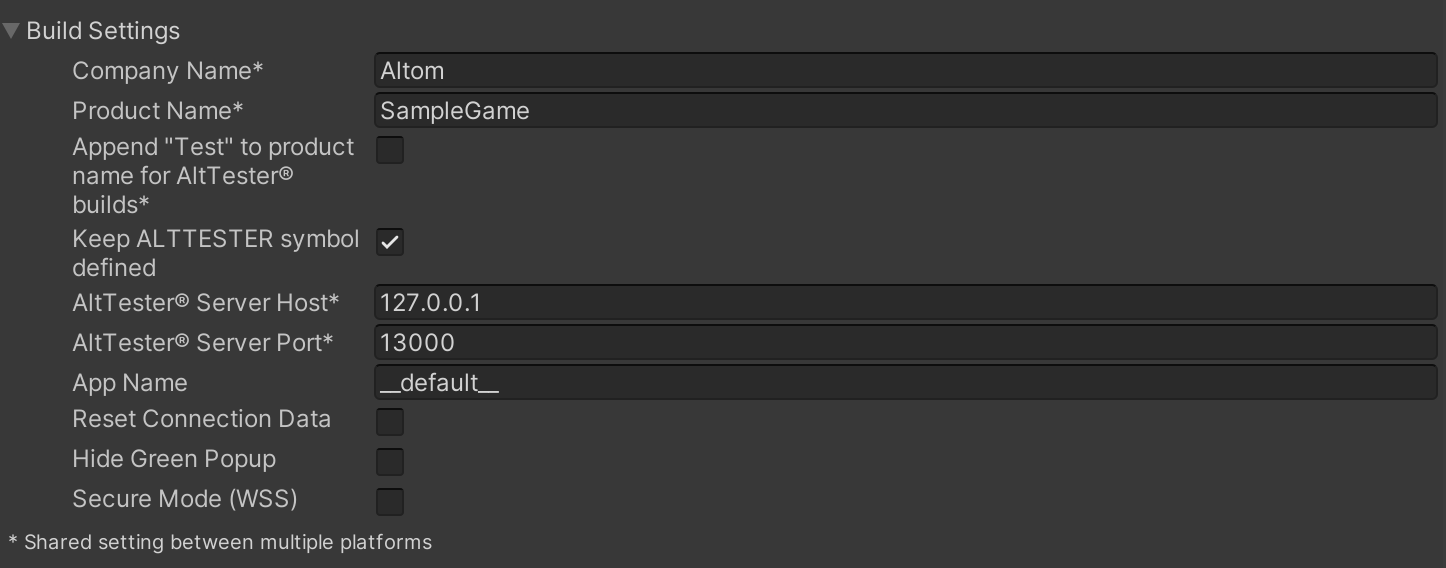The image size is (1446, 568).
Task: Click the AltTester Server Host field
Action: [905, 303]
